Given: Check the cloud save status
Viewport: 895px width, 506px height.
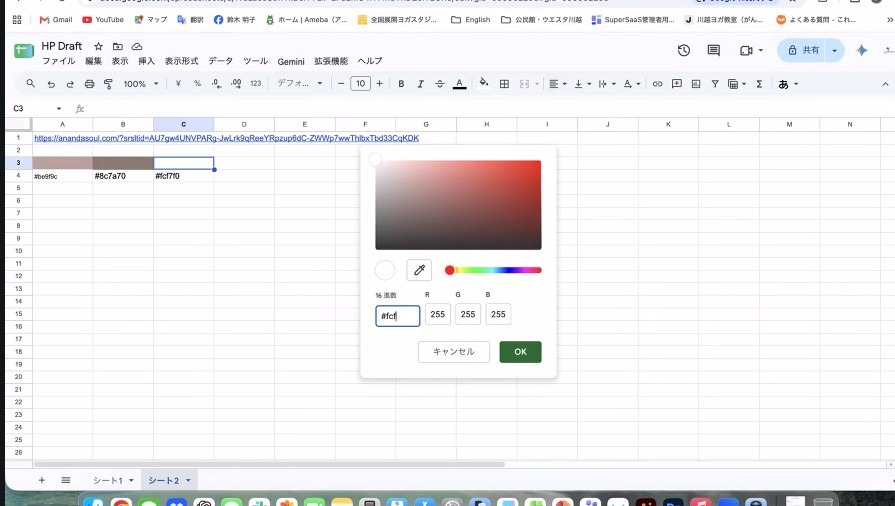Looking at the screenshot, I should coord(137,46).
